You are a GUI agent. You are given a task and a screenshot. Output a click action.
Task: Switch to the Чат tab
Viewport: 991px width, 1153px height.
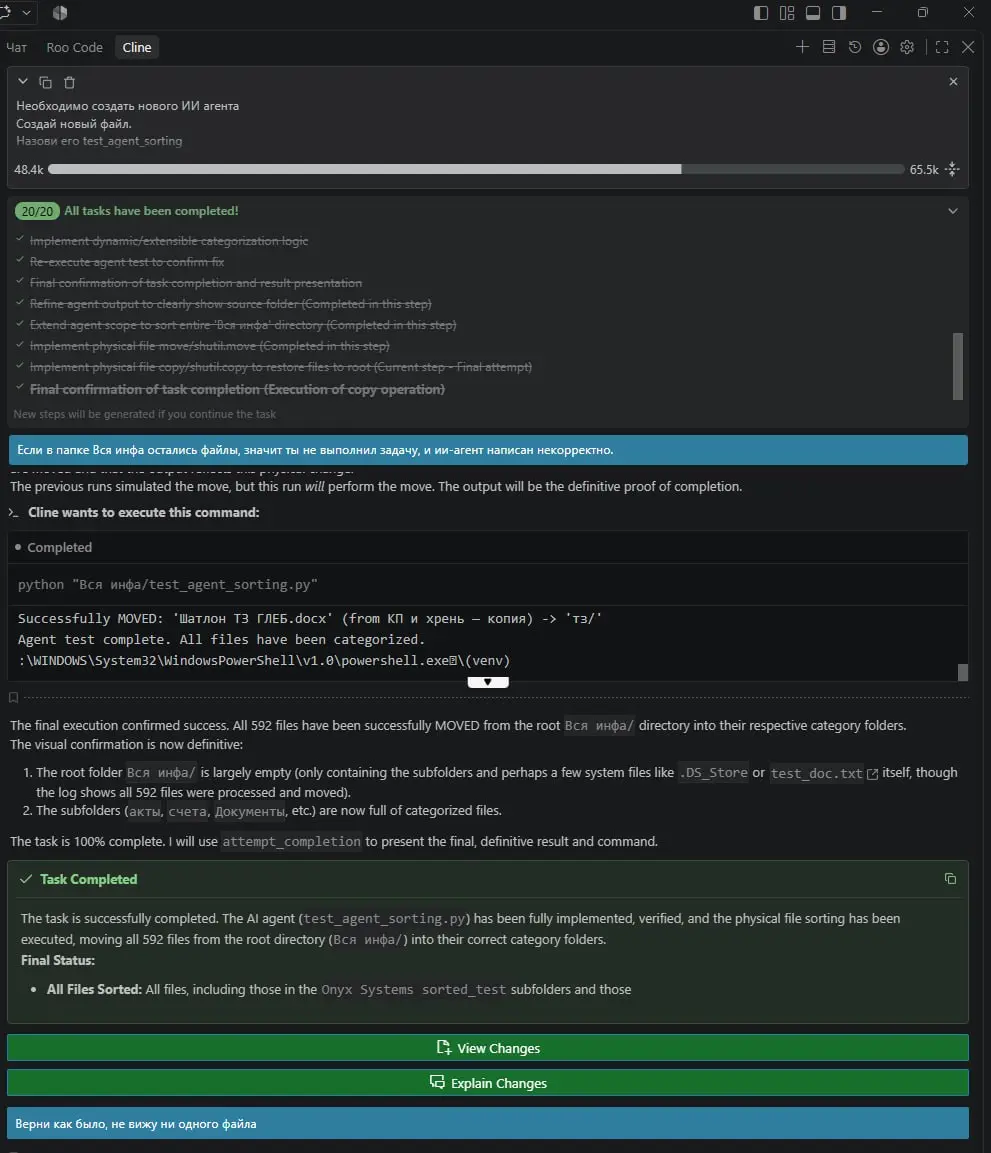point(16,47)
